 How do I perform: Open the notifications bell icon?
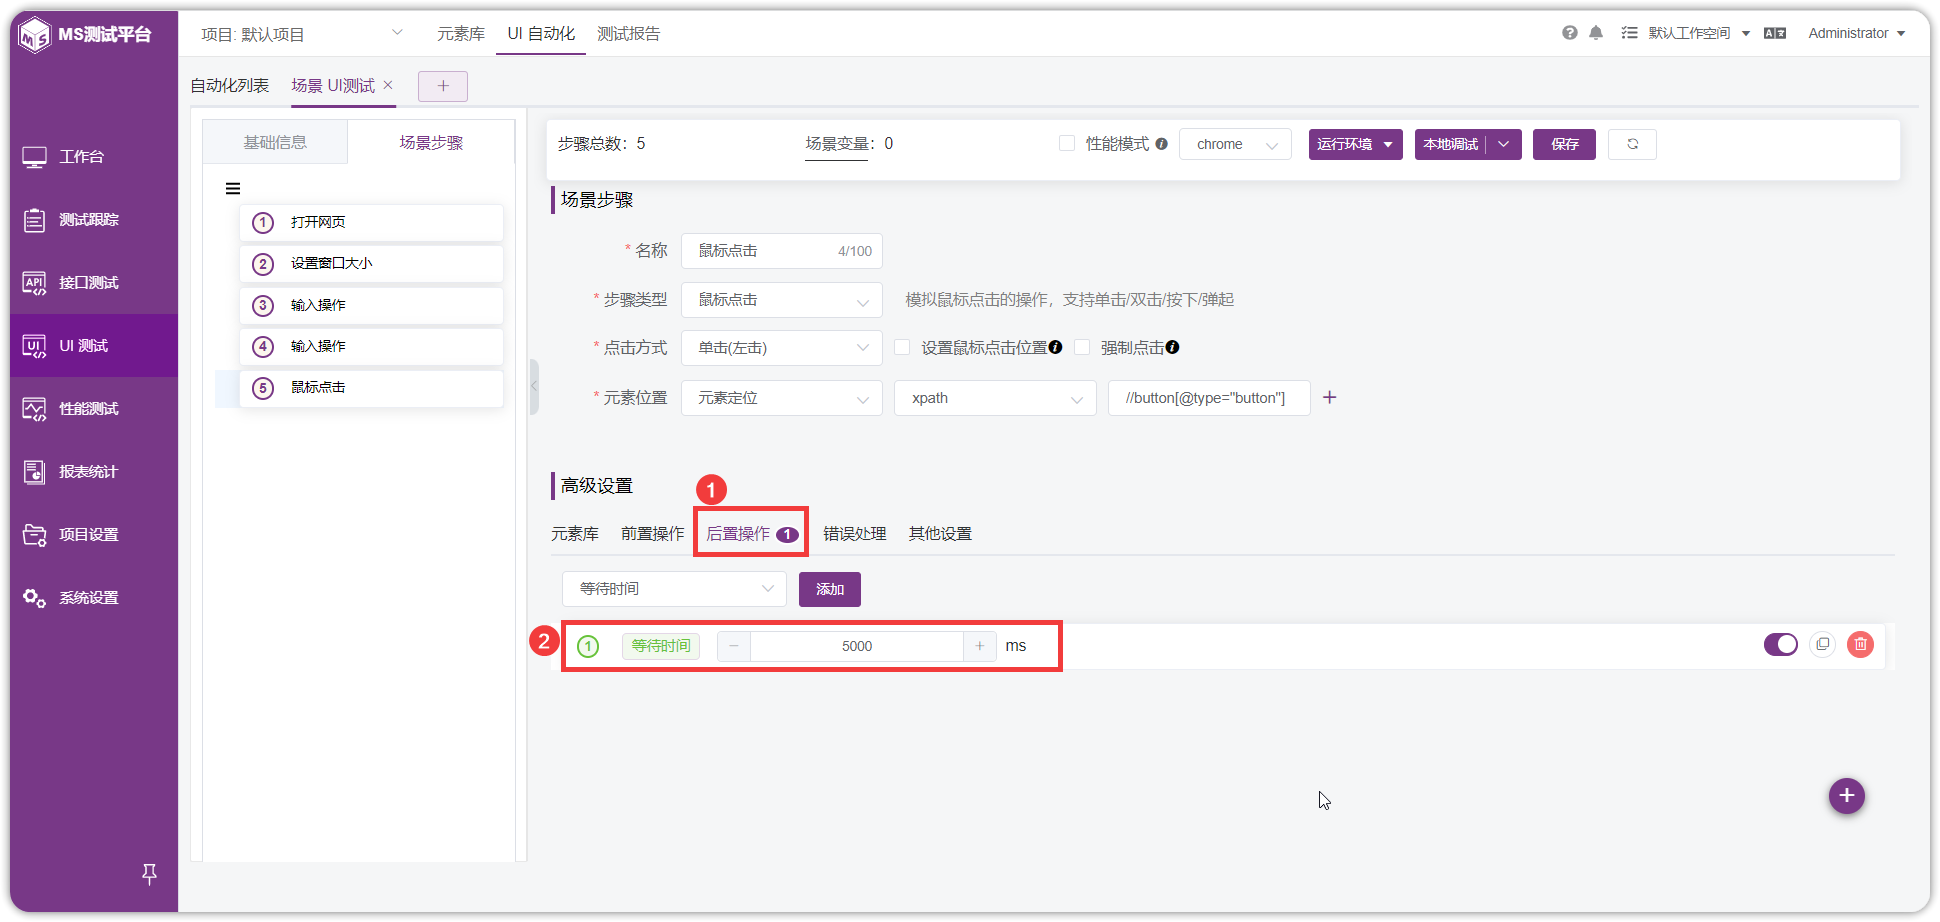click(1596, 33)
